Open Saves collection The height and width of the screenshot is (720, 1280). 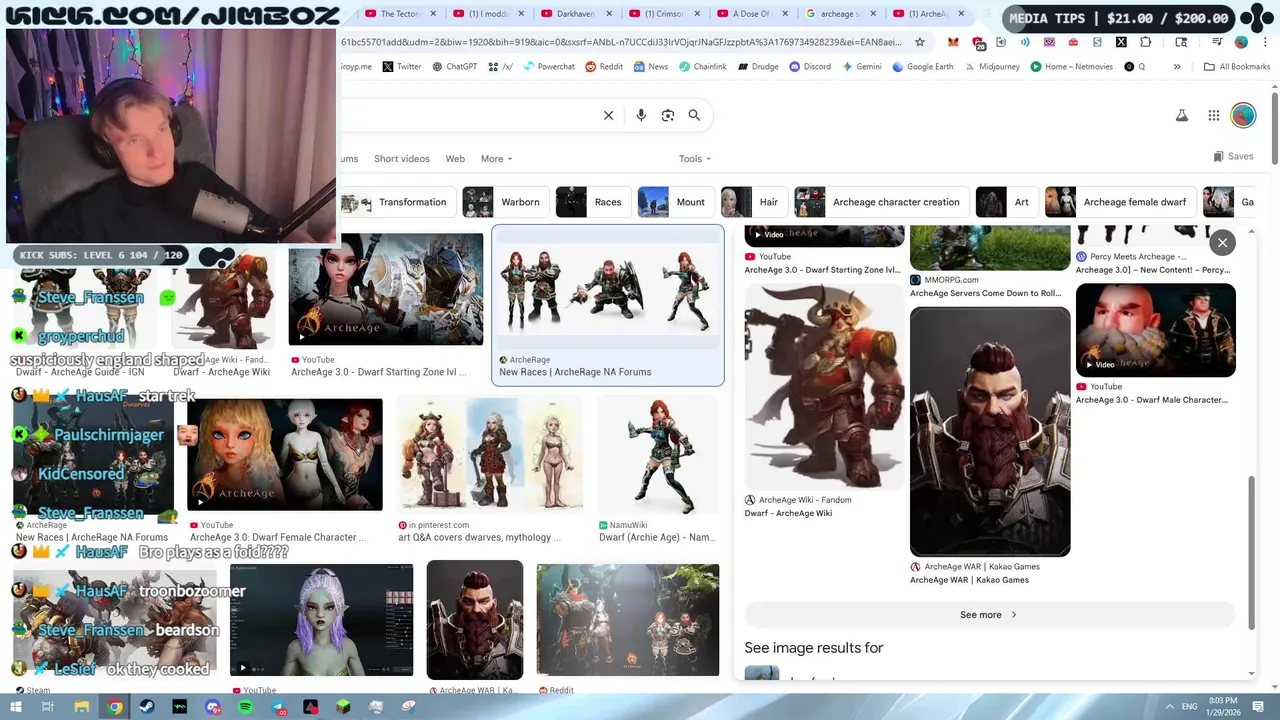1233,157
